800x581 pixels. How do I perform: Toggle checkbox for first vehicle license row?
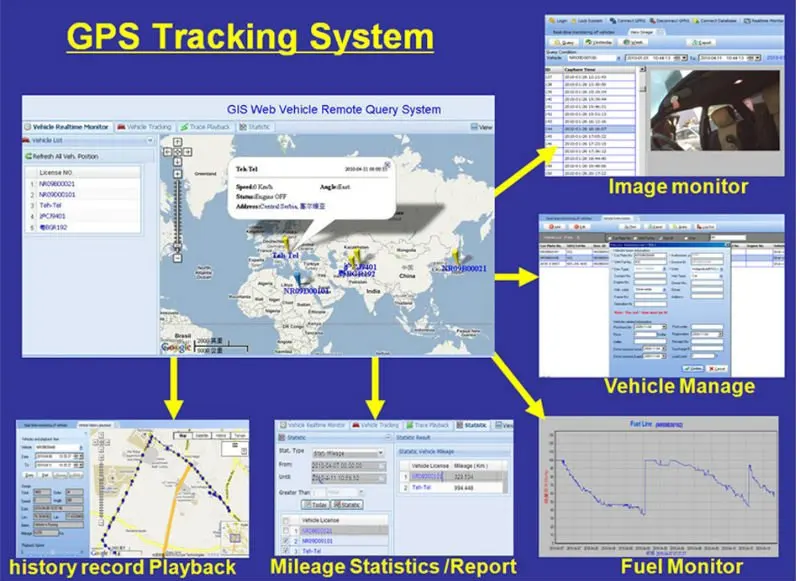pos(287,529)
